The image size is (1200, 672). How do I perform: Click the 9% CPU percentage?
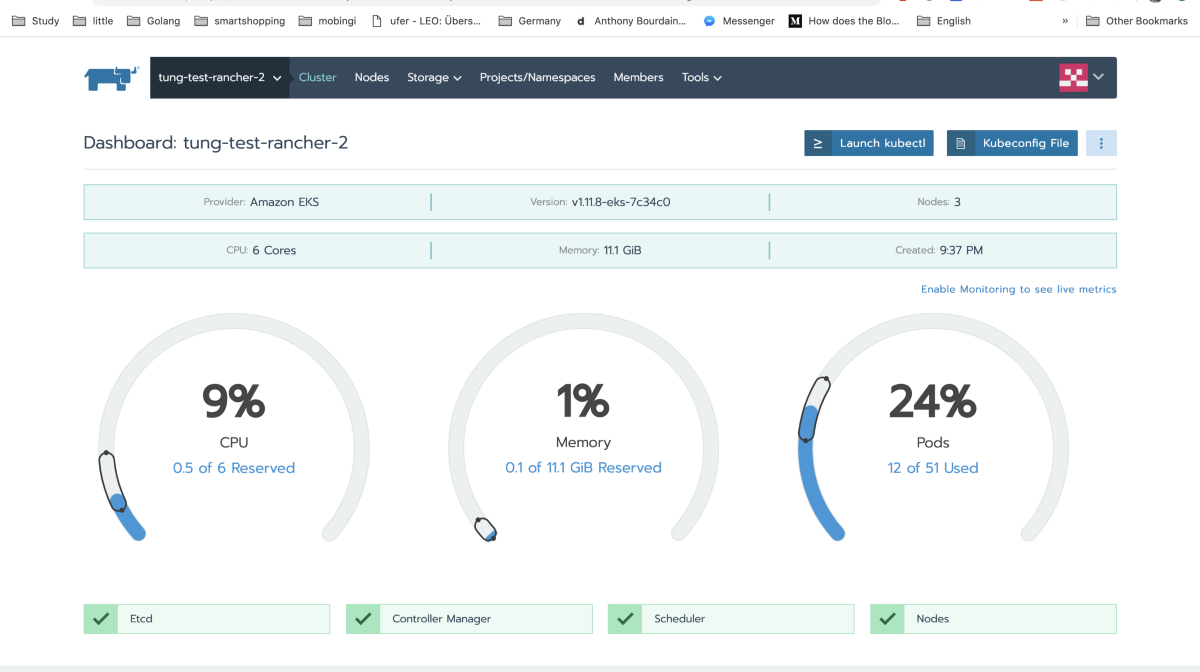(233, 402)
